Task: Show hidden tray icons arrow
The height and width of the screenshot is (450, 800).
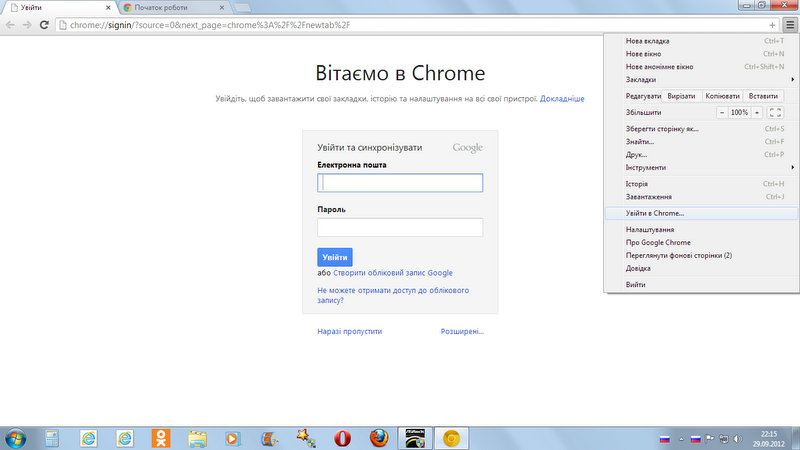Action: point(681,439)
